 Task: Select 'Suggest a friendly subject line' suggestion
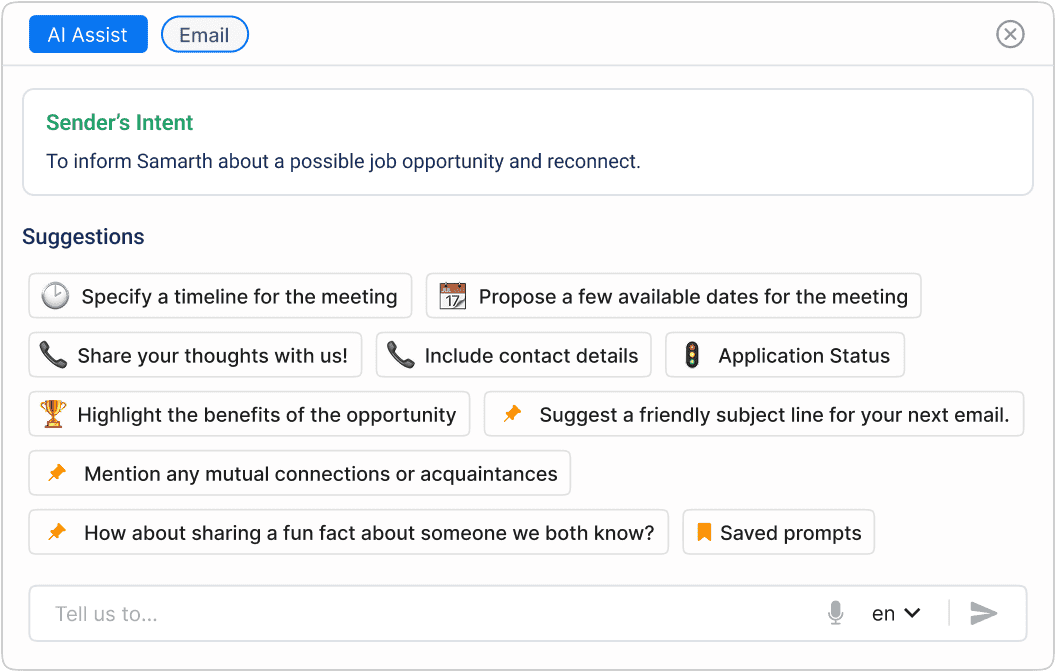[774, 414]
